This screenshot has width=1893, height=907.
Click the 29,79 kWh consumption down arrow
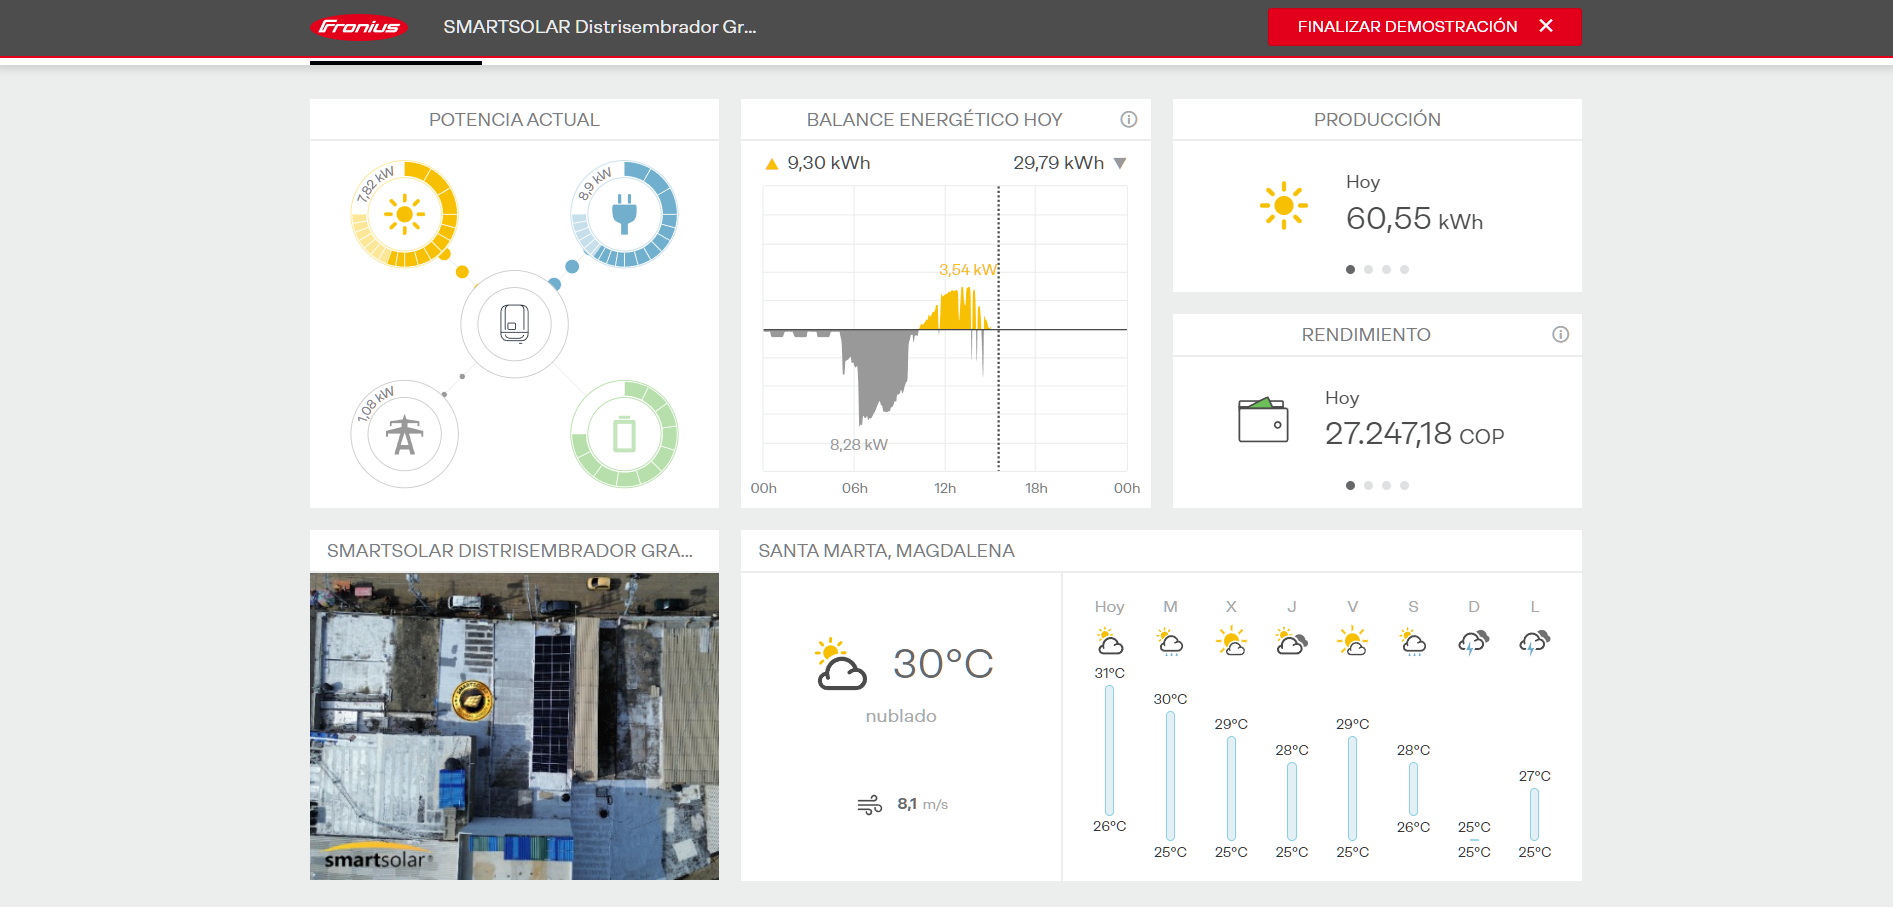[1120, 164]
